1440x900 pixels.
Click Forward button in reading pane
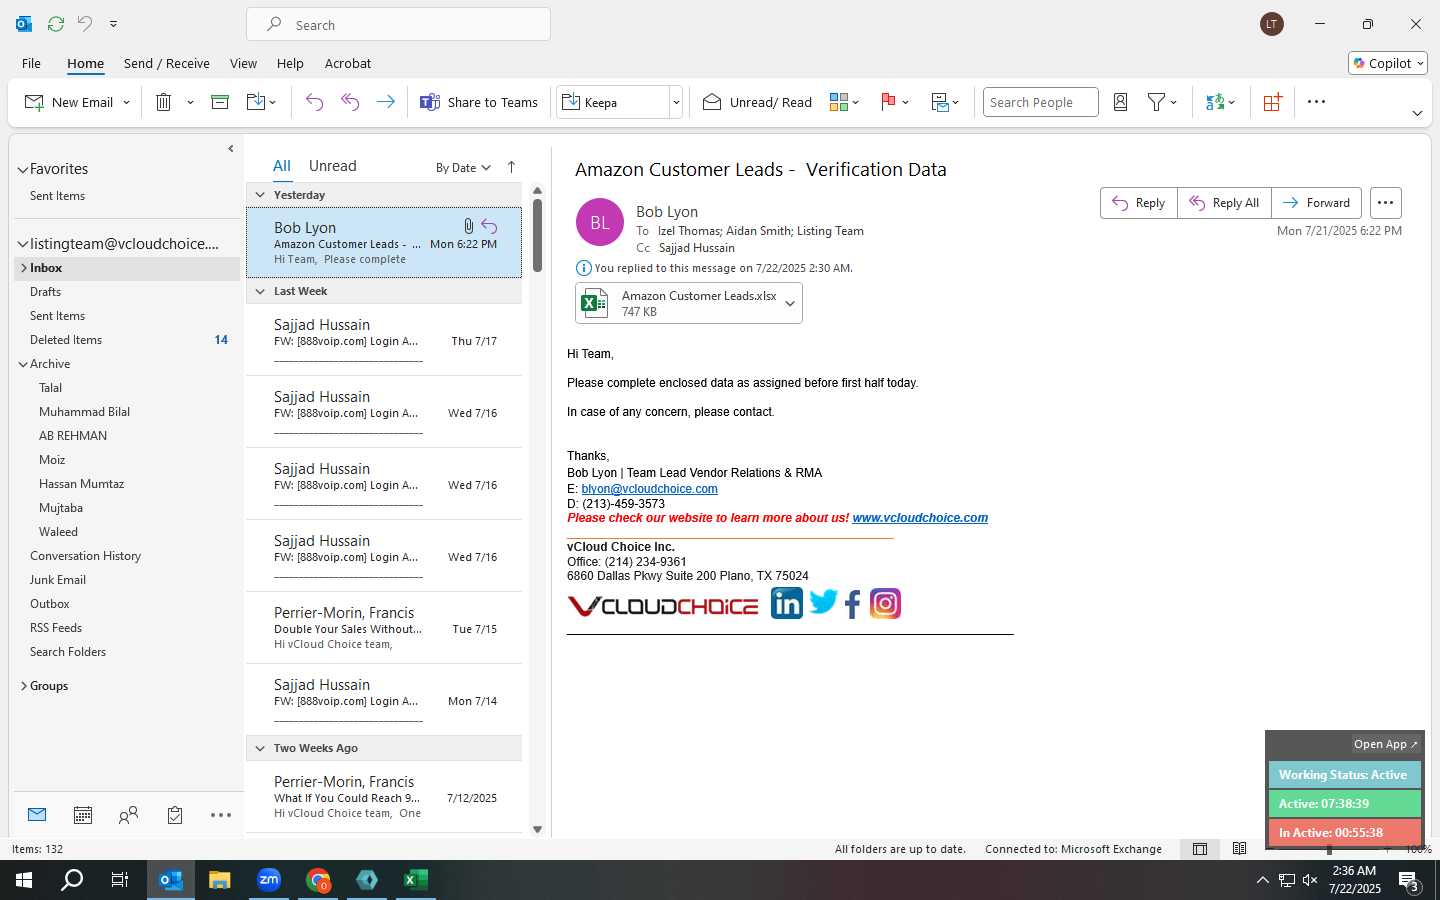[1317, 203]
